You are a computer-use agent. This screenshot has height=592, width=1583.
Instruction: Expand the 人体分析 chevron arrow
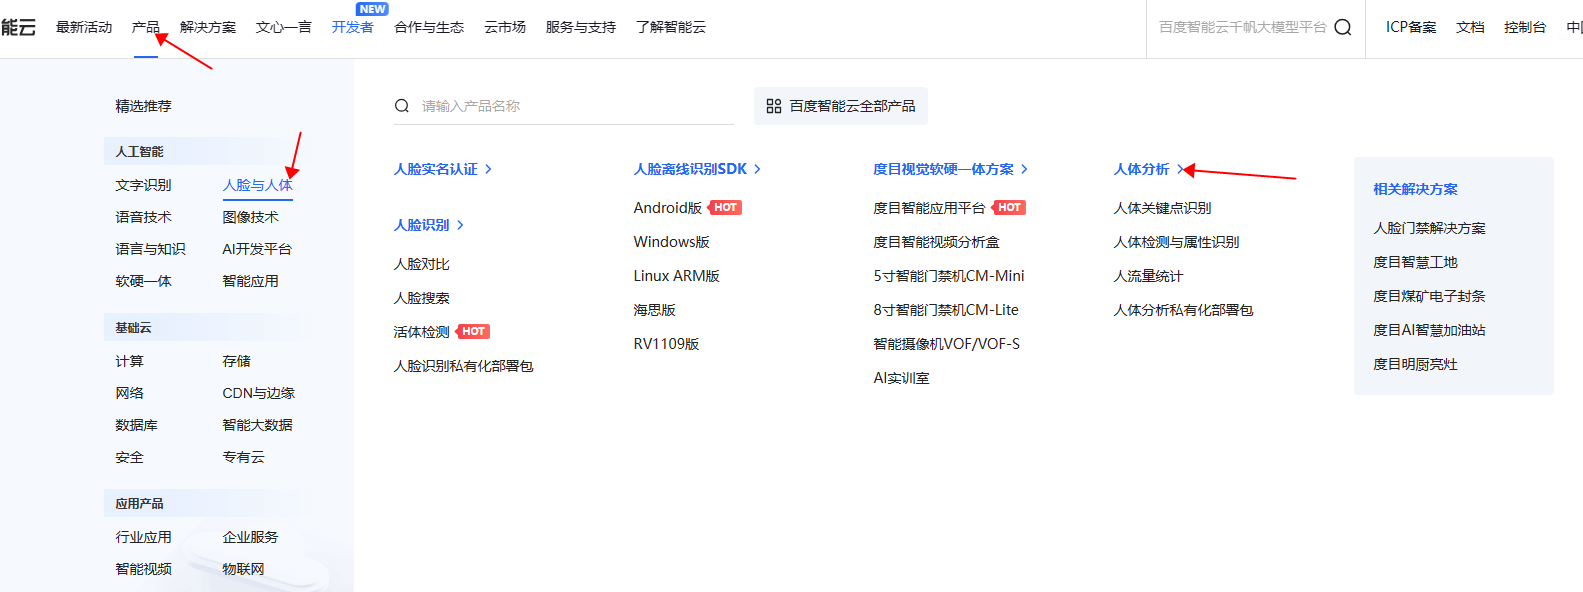click(x=1180, y=170)
